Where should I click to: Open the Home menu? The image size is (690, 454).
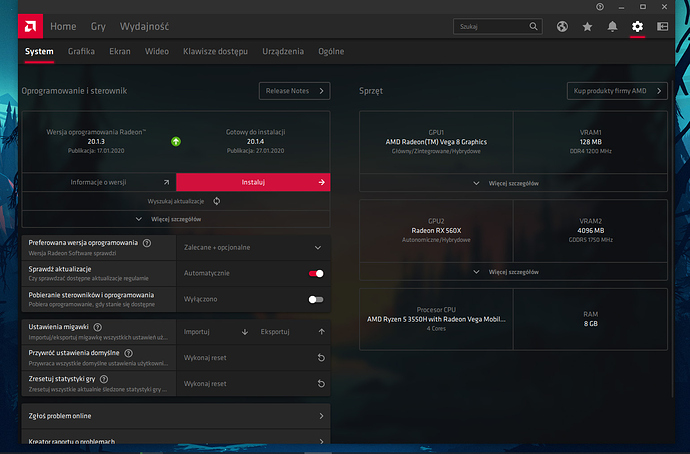pos(63,26)
